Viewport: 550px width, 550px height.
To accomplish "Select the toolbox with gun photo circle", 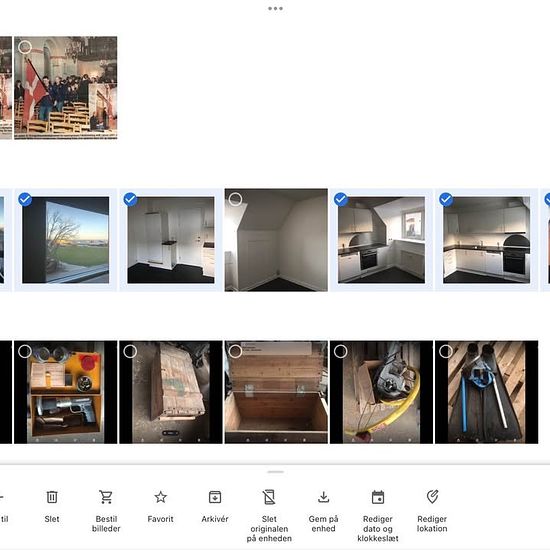I will click(x=25, y=351).
